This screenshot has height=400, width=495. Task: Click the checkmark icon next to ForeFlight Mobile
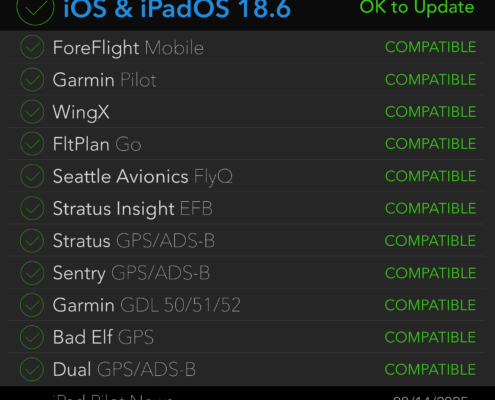32,47
